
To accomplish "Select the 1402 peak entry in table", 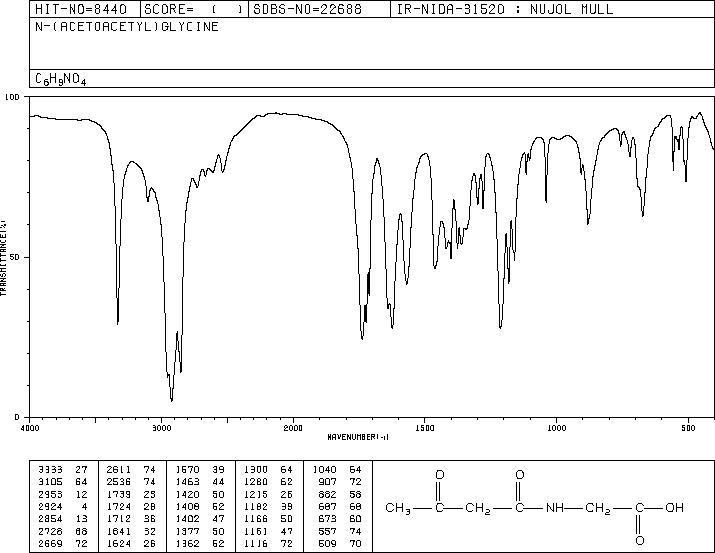I will [200, 519].
